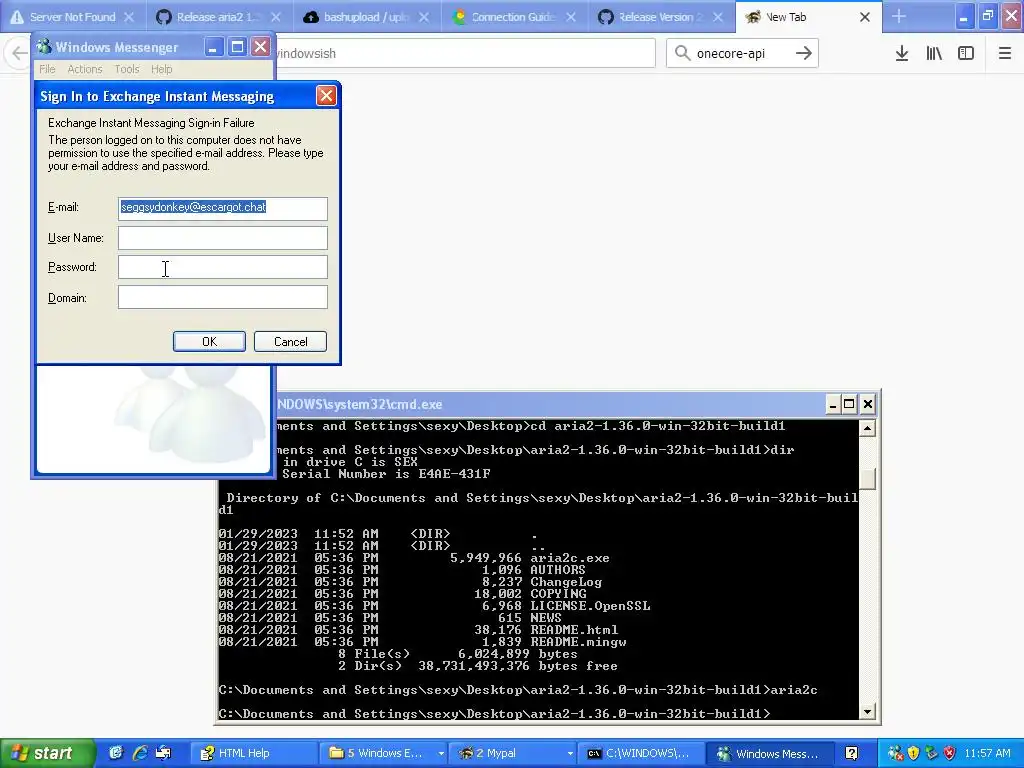
Task: Click aria2c.exe in the directory listing
Action: pyautogui.click(x=569, y=558)
